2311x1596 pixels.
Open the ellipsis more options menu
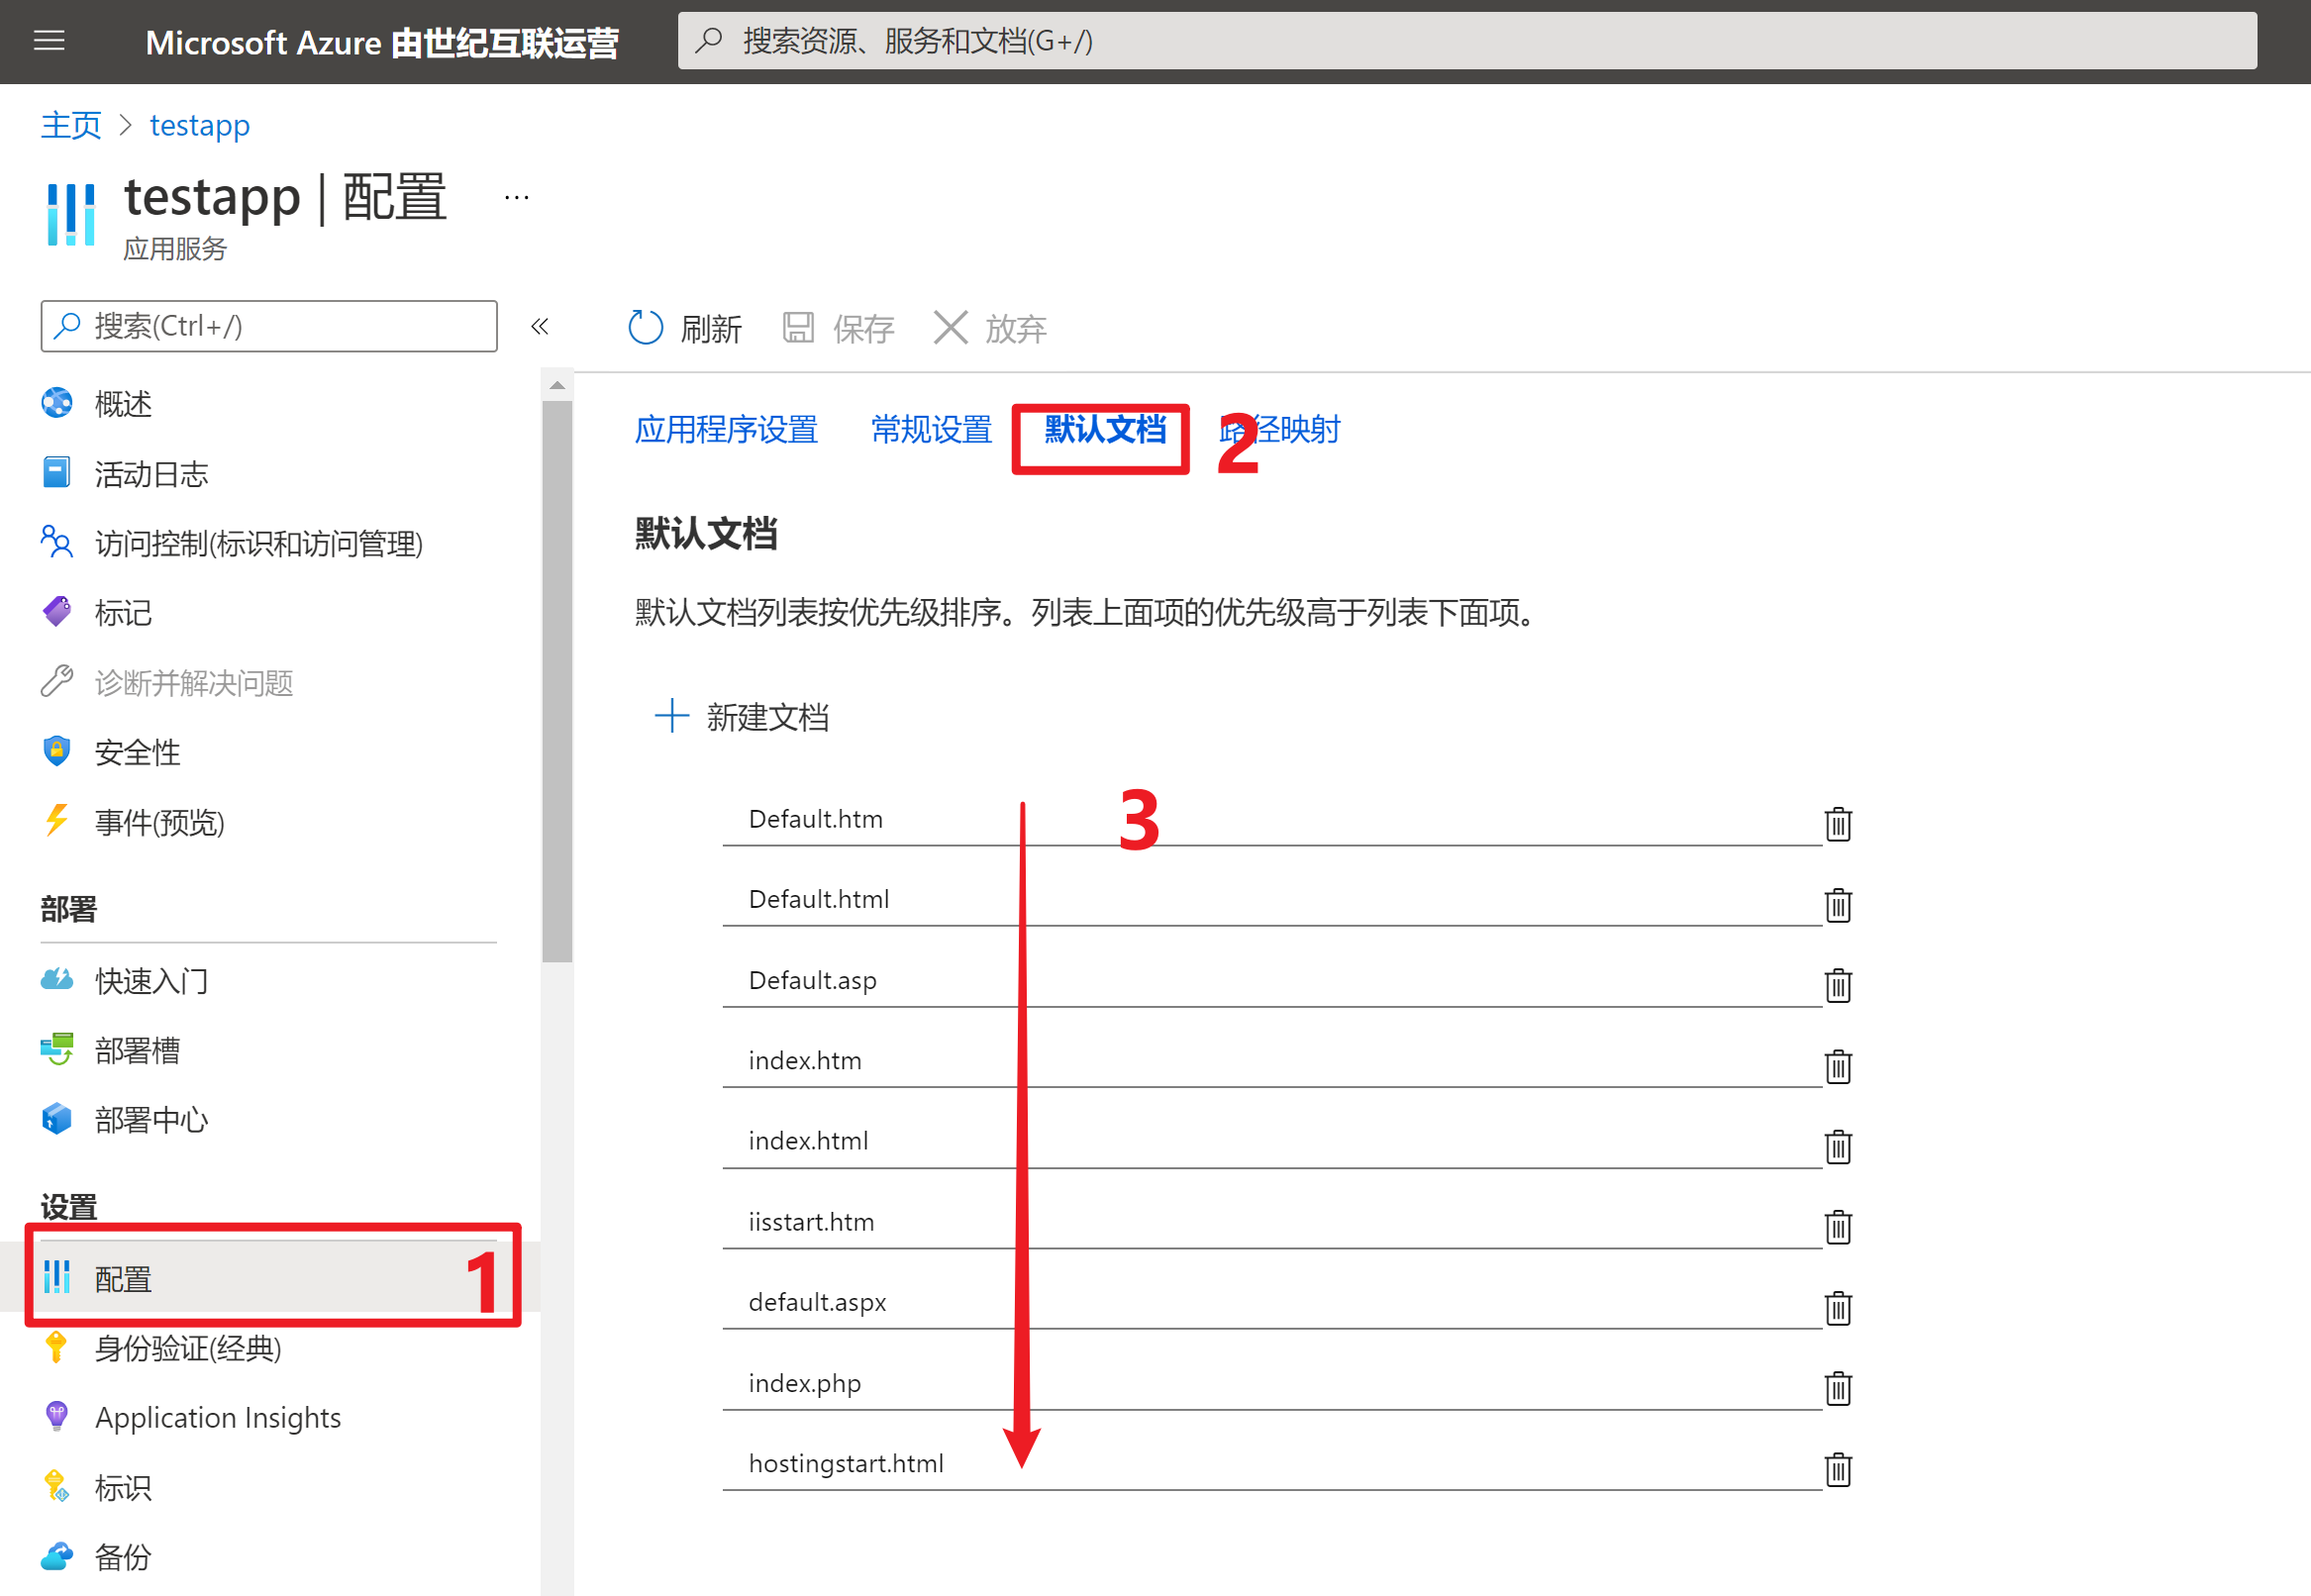point(516,198)
